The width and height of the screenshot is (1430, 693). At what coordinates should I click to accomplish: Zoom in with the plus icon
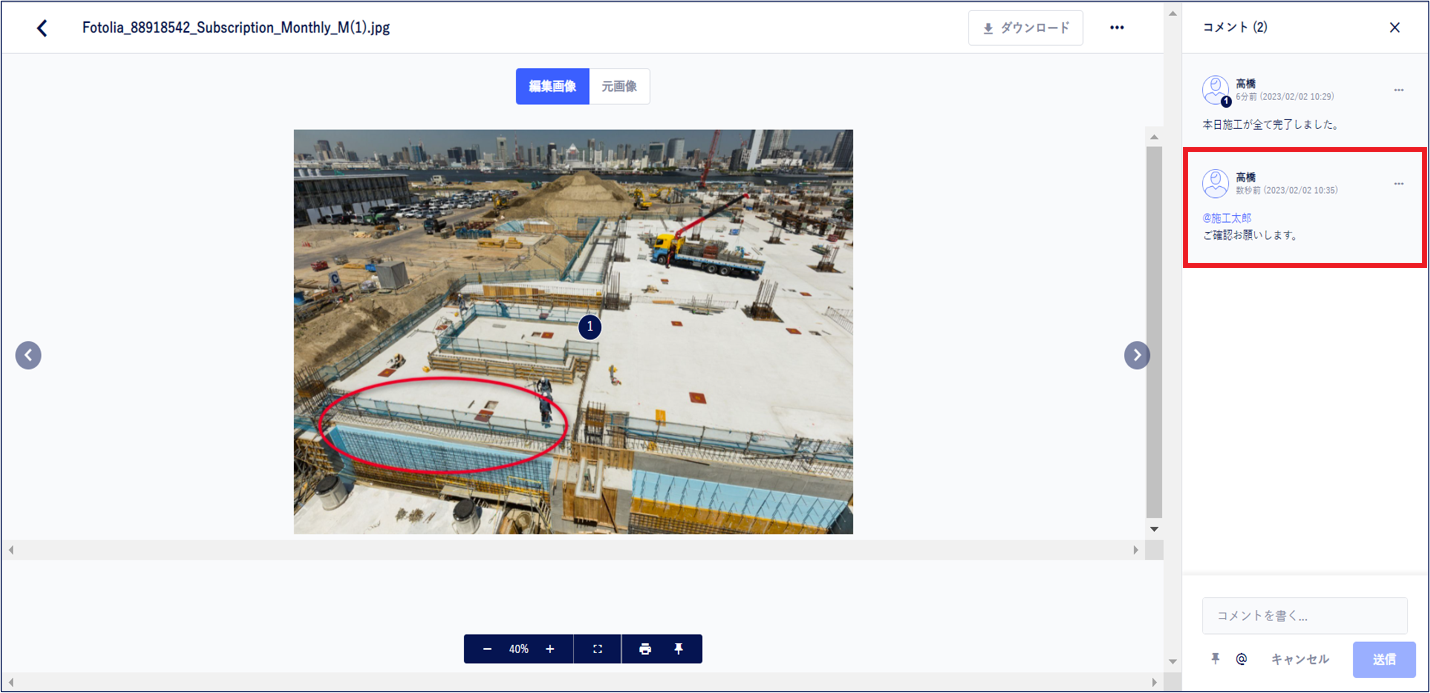(550, 649)
